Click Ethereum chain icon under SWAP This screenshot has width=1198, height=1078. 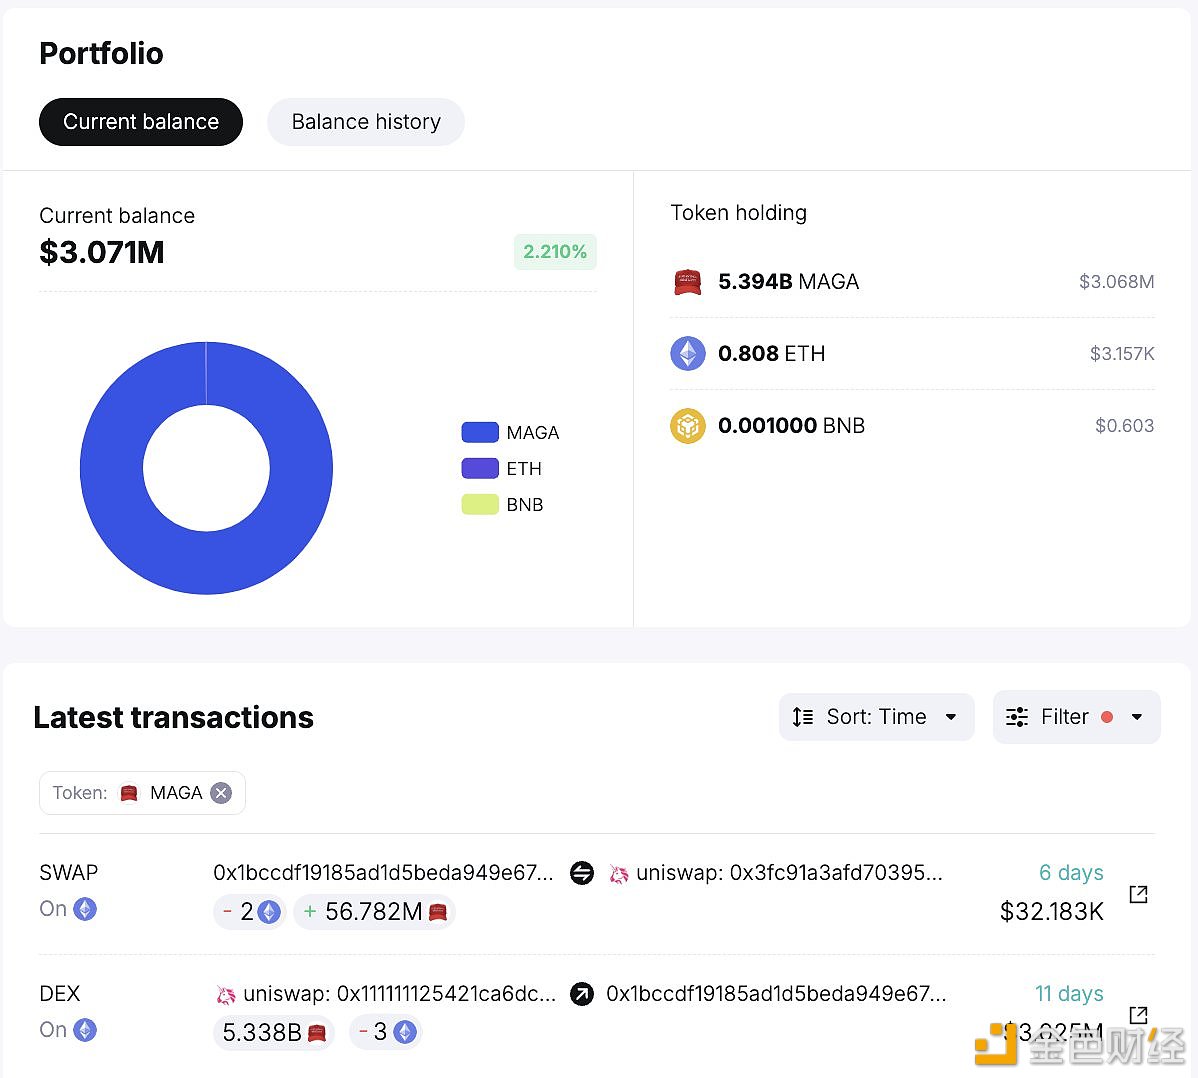click(x=85, y=909)
